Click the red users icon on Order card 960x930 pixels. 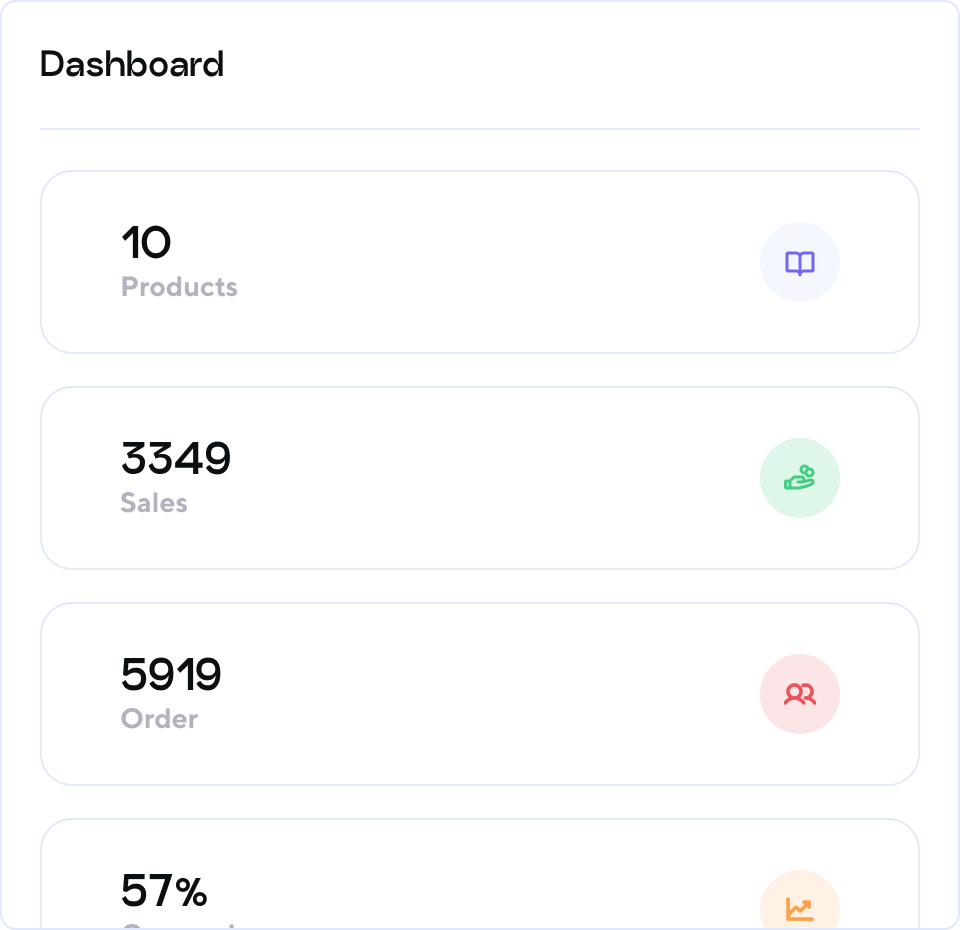pos(800,694)
